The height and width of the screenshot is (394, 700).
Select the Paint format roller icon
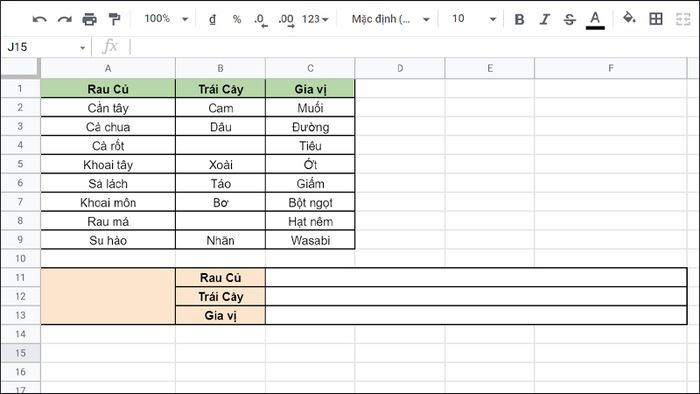click(x=114, y=19)
